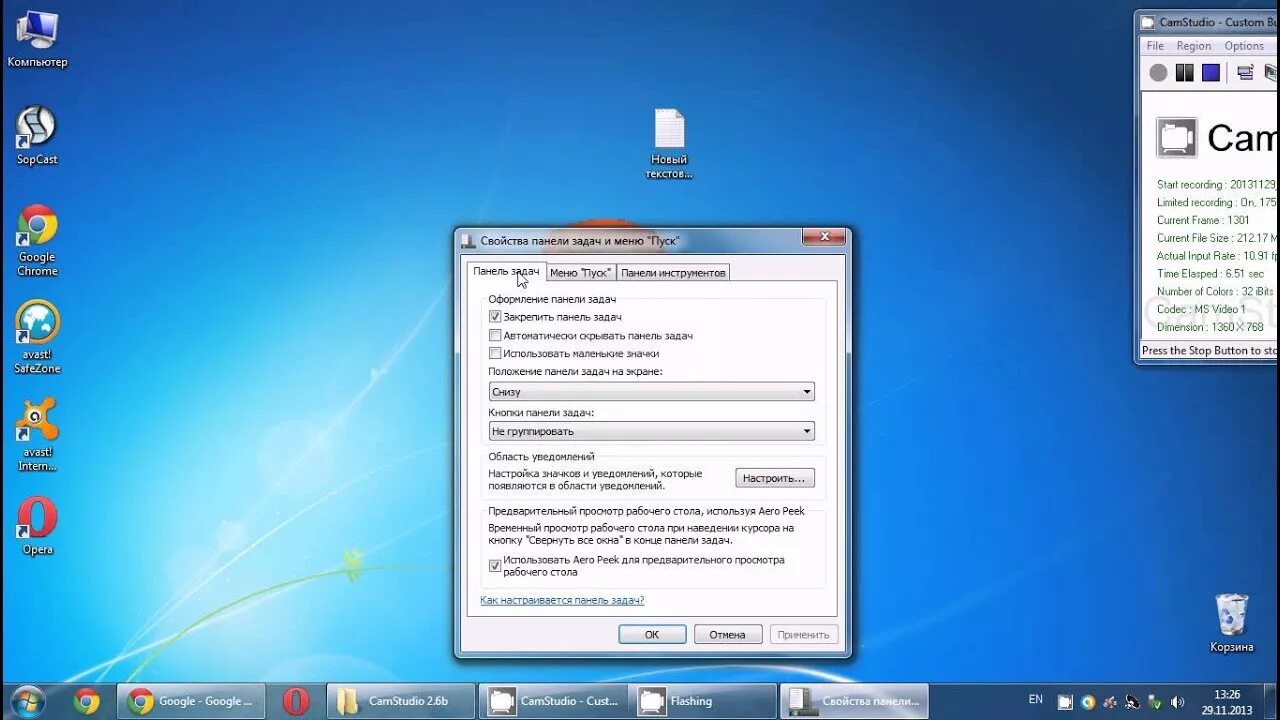Open the clock showing 13:26

(1226, 701)
